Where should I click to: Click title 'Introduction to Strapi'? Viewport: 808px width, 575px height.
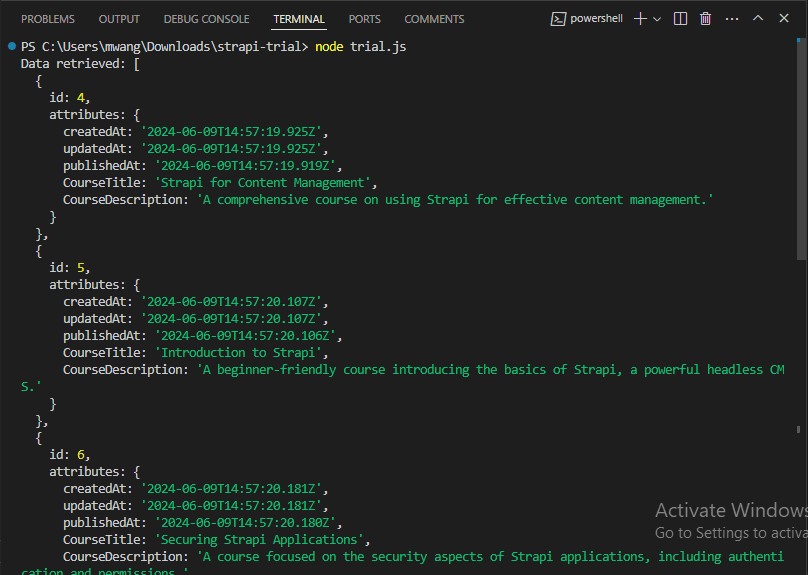point(238,353)
